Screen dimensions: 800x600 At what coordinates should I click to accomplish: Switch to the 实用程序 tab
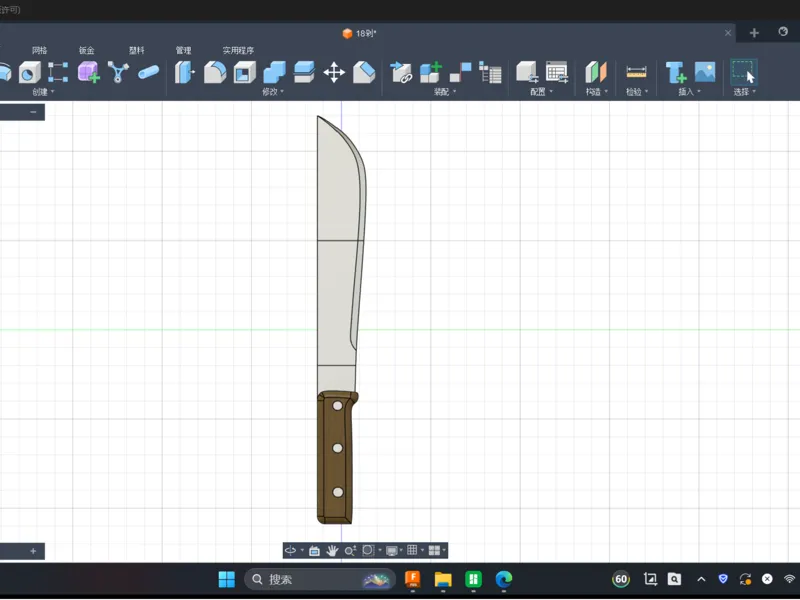click(x=238, y=50)
